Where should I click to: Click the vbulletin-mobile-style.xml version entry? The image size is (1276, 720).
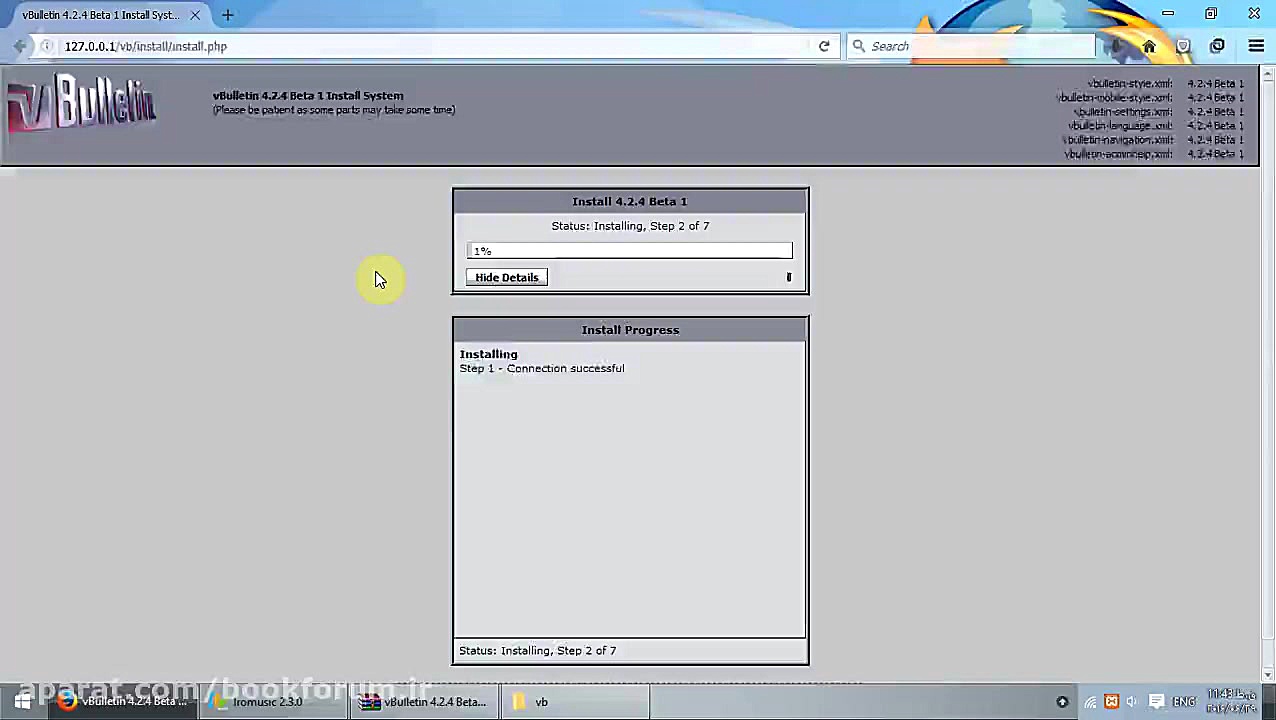(1151, 98)
